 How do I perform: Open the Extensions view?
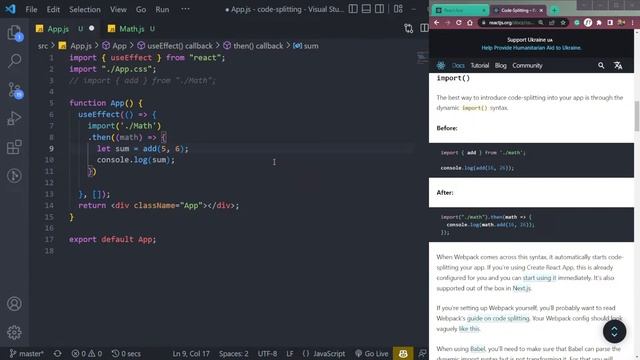pyautogui.click(x=14, y=147)
